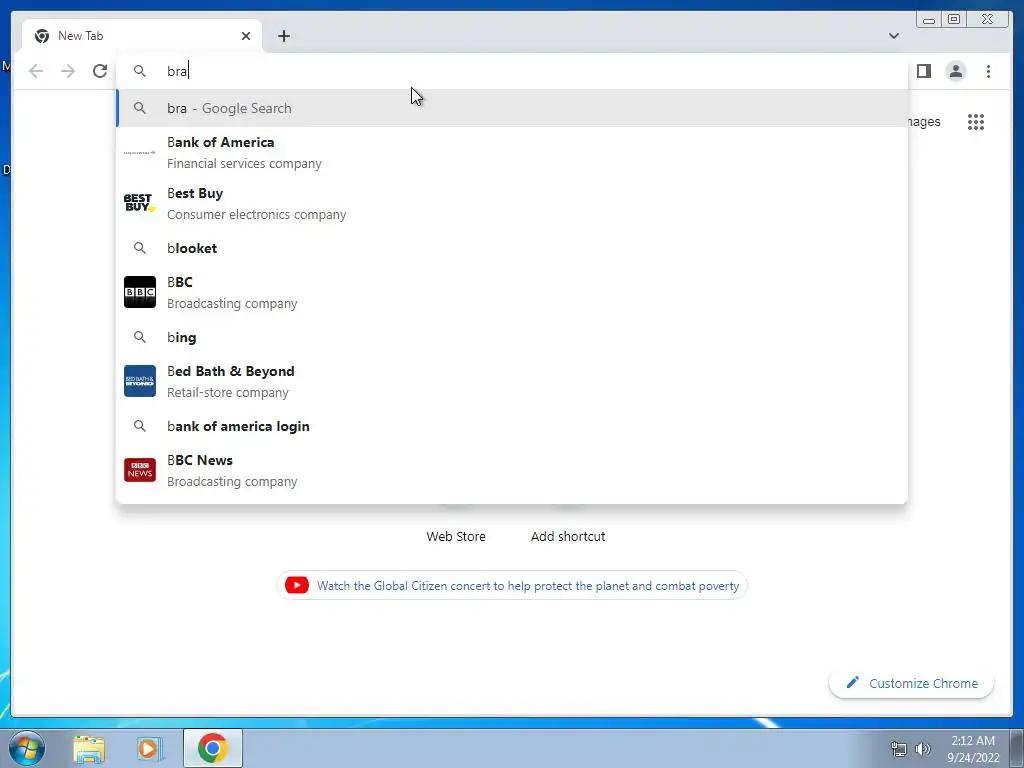Choose the BBC News suggestion
This screenshot has height=768, width=1024.
[x=512, y=470]
